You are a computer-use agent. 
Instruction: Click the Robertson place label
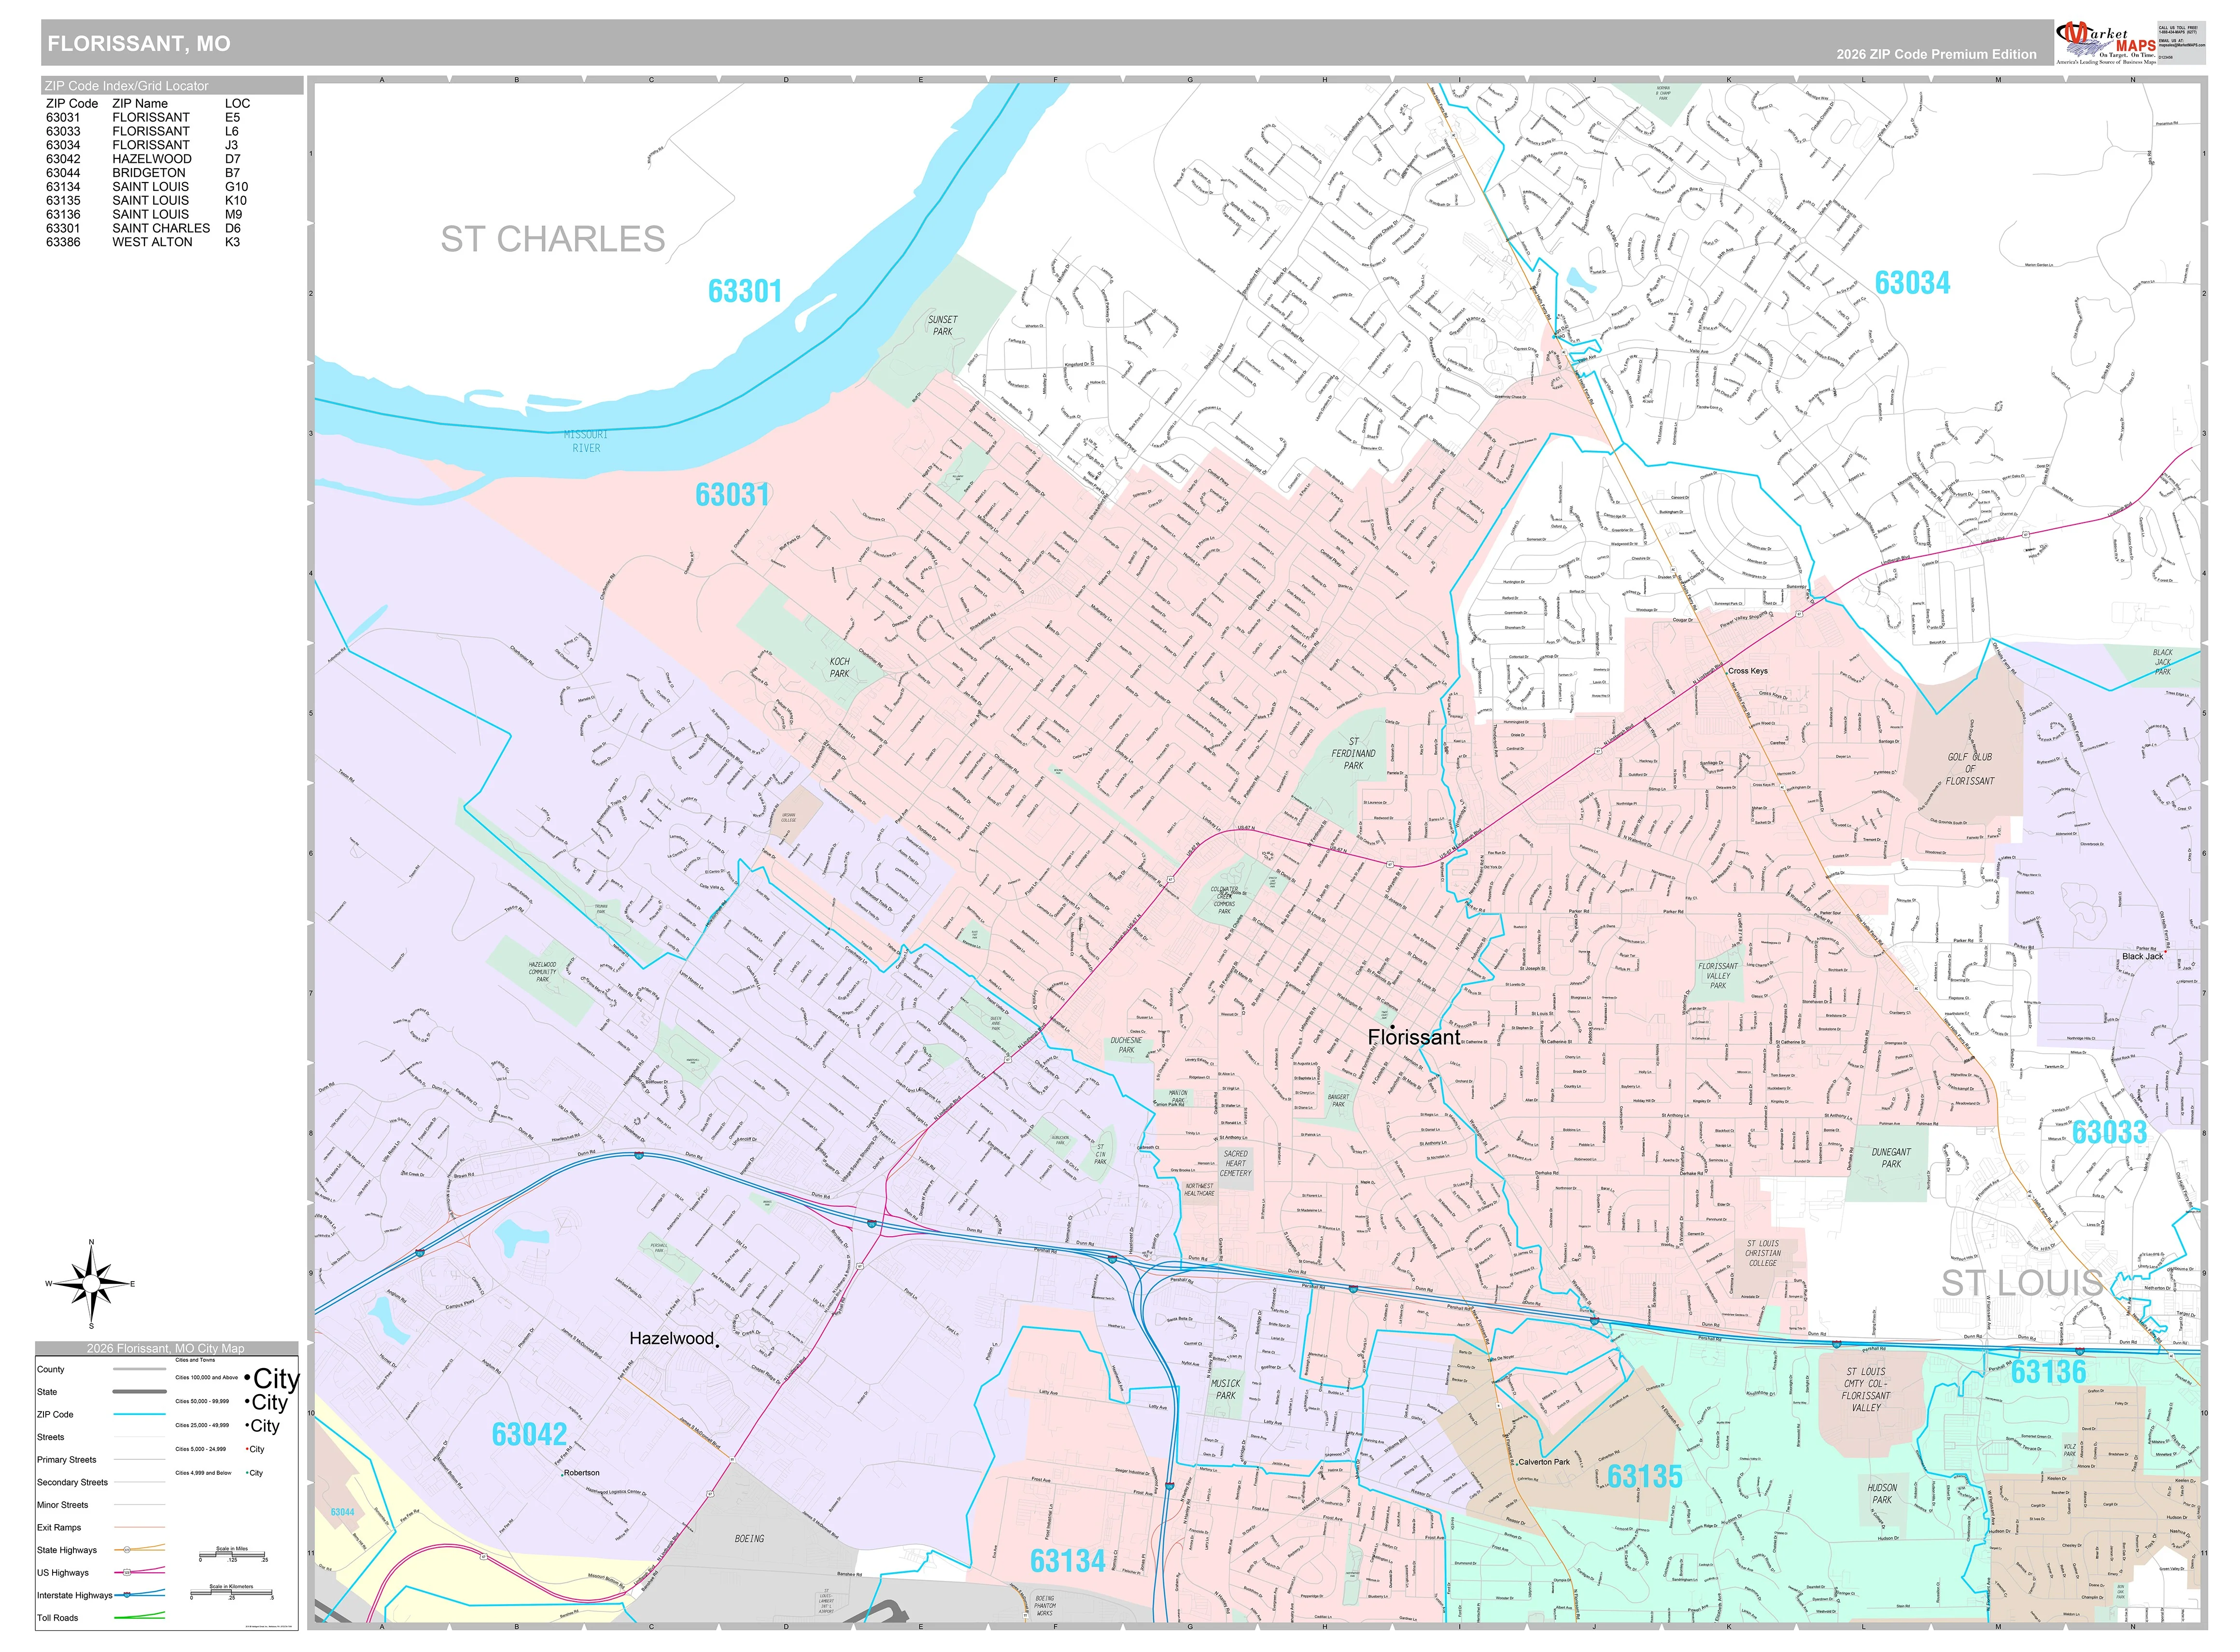[581, 1473]
